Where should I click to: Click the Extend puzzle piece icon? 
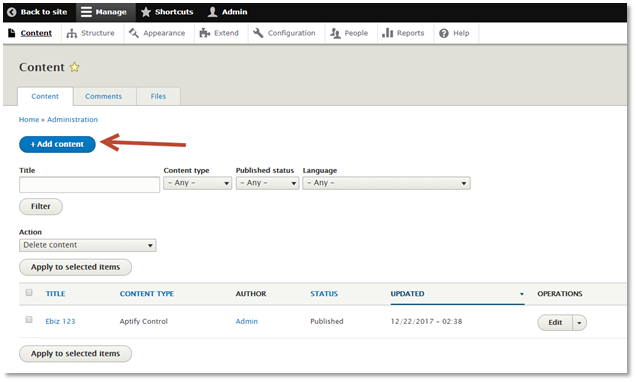(205, 33)
